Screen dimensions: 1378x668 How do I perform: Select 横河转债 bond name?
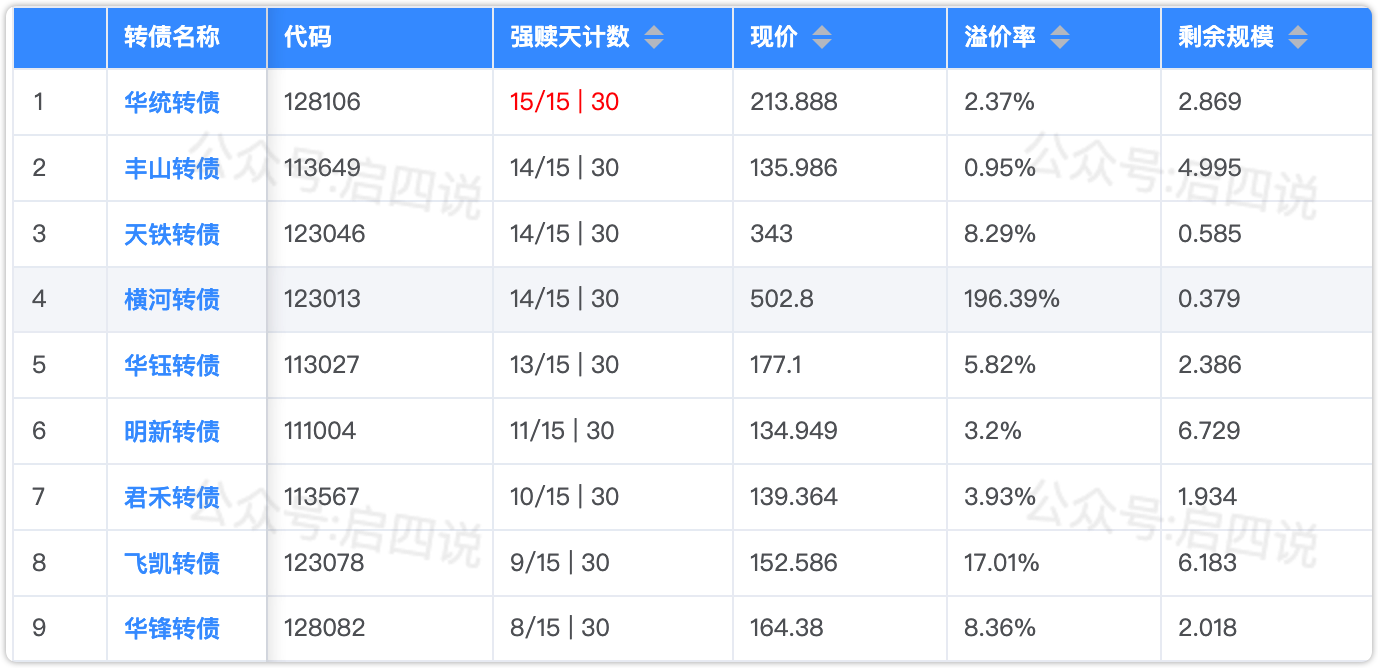pos(172,299)
